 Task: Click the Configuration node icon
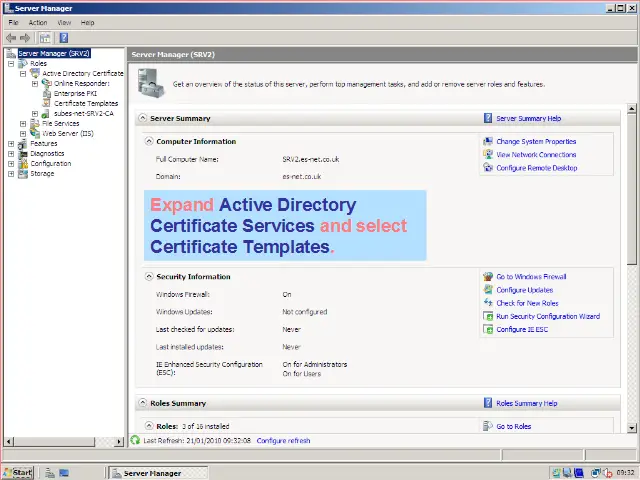23,163
